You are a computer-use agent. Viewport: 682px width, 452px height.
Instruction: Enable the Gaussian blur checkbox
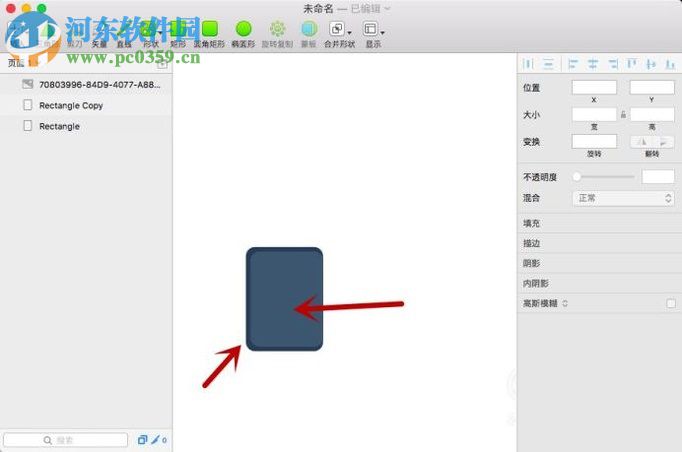671,303
